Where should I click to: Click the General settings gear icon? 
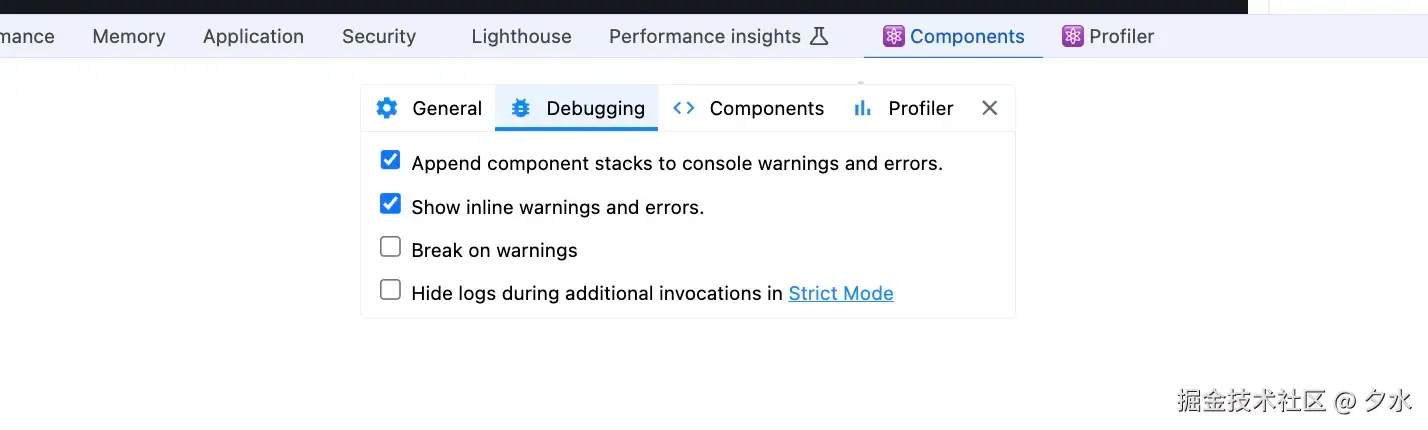click(x=387, y=108)
